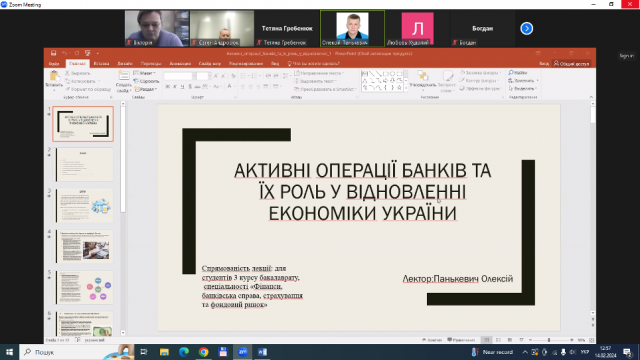Open the Section (Раздел) dropdown
Screen dimensions: 640x360
[x=145, y=89]
